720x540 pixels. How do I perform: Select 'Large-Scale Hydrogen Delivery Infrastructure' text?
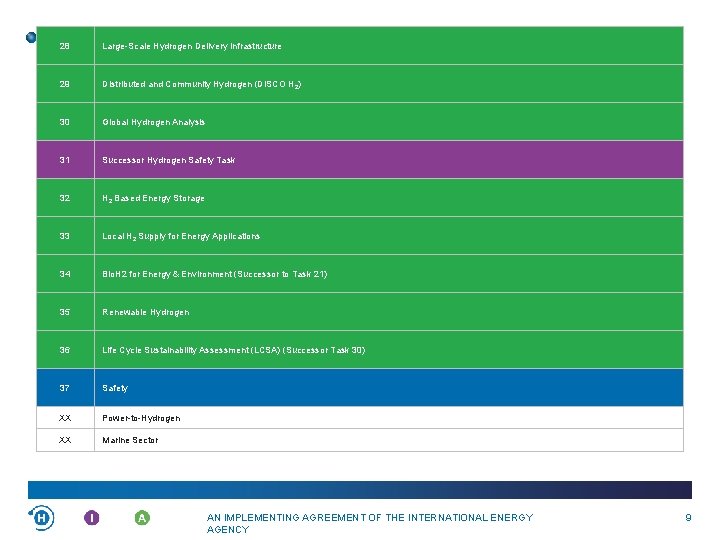point(192,46)
